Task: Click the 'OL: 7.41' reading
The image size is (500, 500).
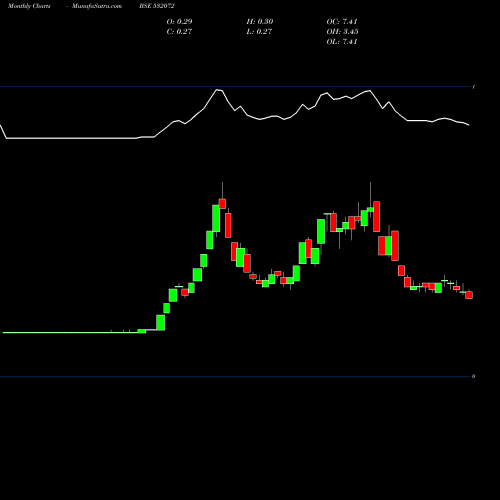Action: [x=342, y=42]
